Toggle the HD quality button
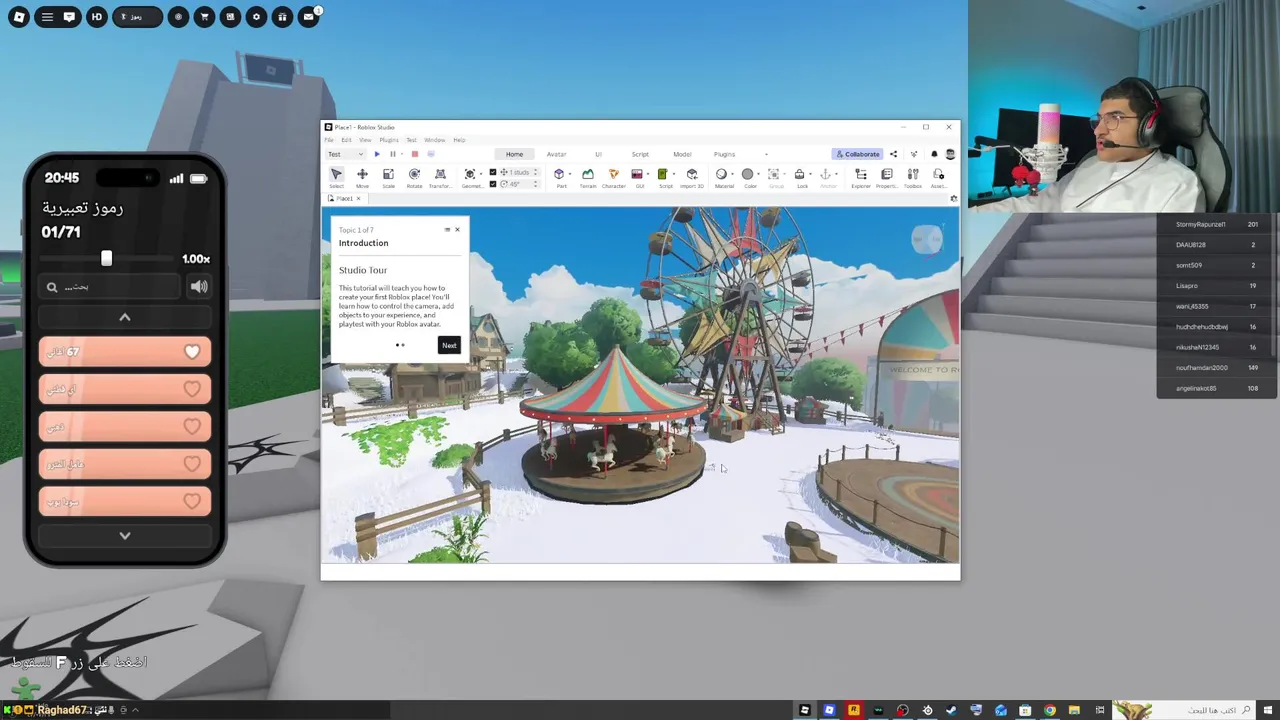The image size is (1280, 720). pos(96,17)
